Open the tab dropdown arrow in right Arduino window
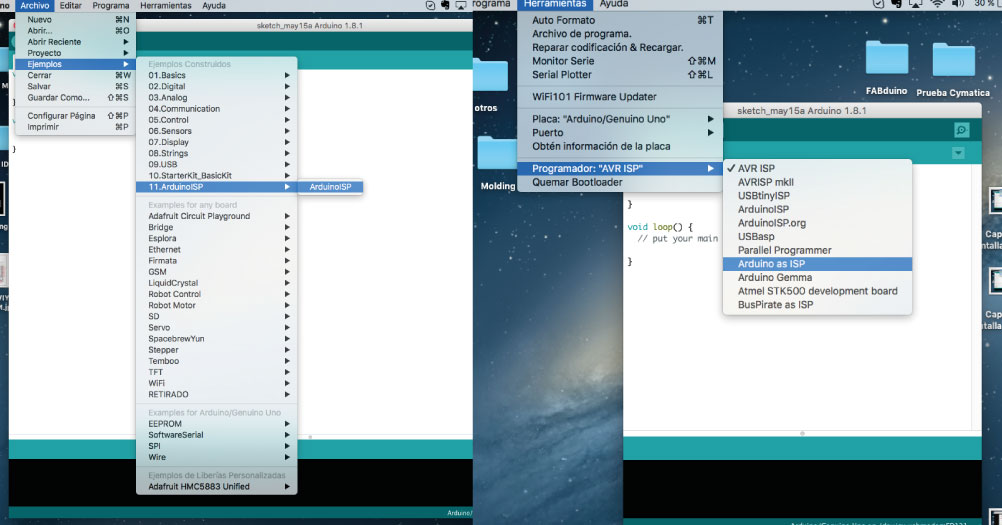Image resolution: width=1002 pixels, height=525 pixels. point(958,153)
